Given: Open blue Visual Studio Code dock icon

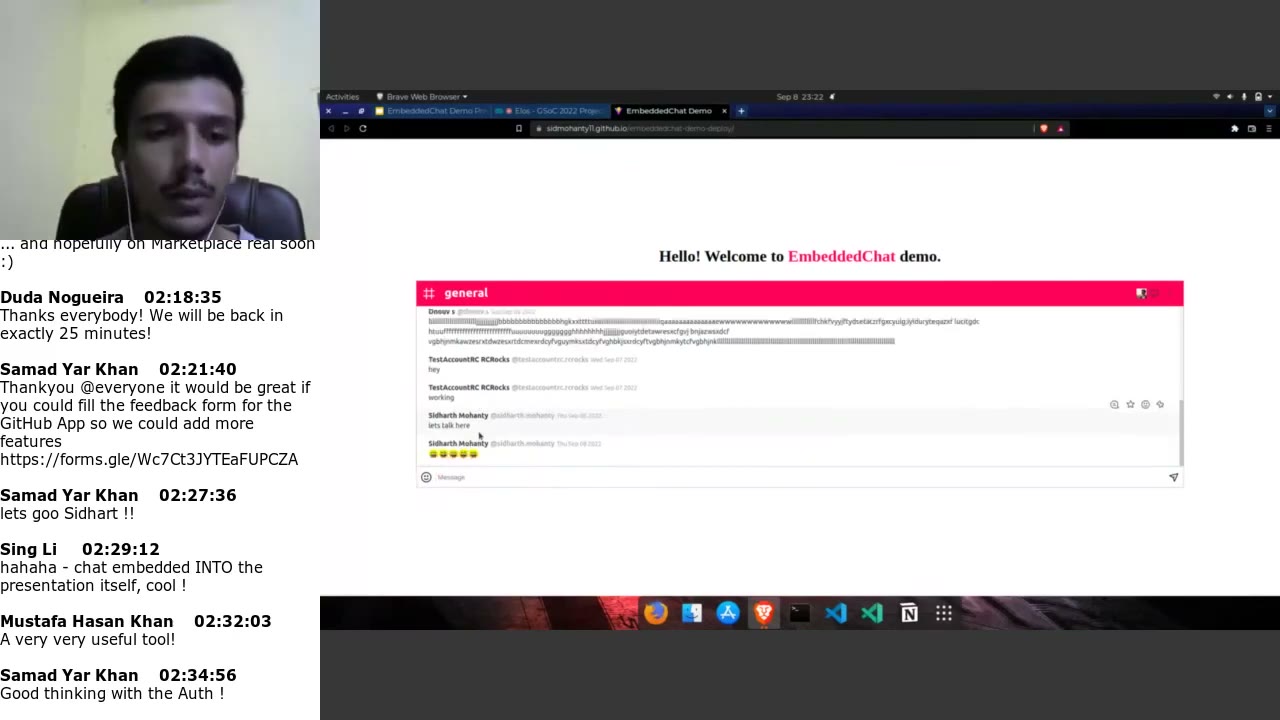Looking at the screenshot, I should coord(836,613).
